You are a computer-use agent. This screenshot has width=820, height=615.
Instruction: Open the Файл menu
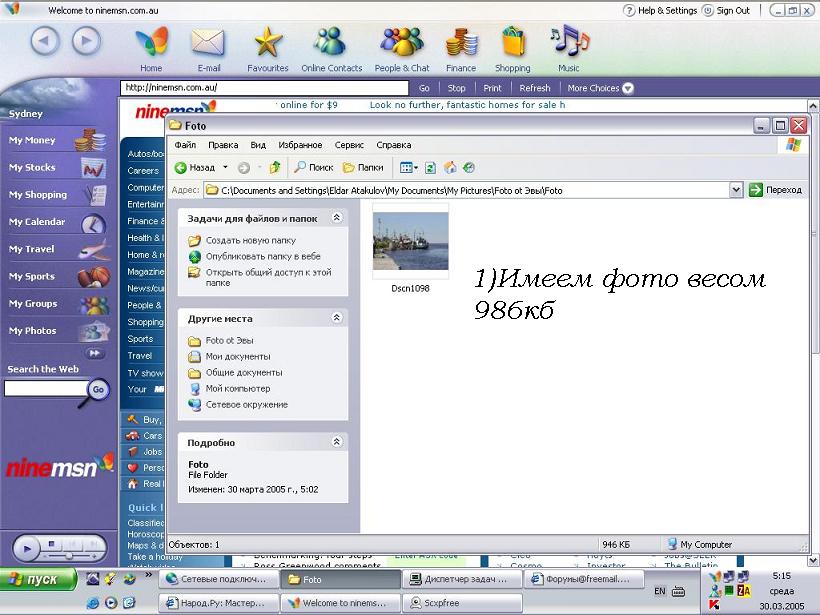(185, 145)
